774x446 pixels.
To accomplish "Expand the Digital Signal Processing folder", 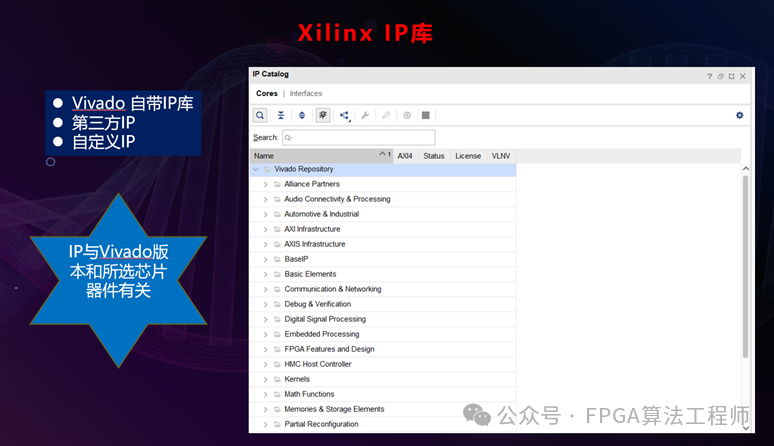I will pyautogui.click(x=266, y=319).
